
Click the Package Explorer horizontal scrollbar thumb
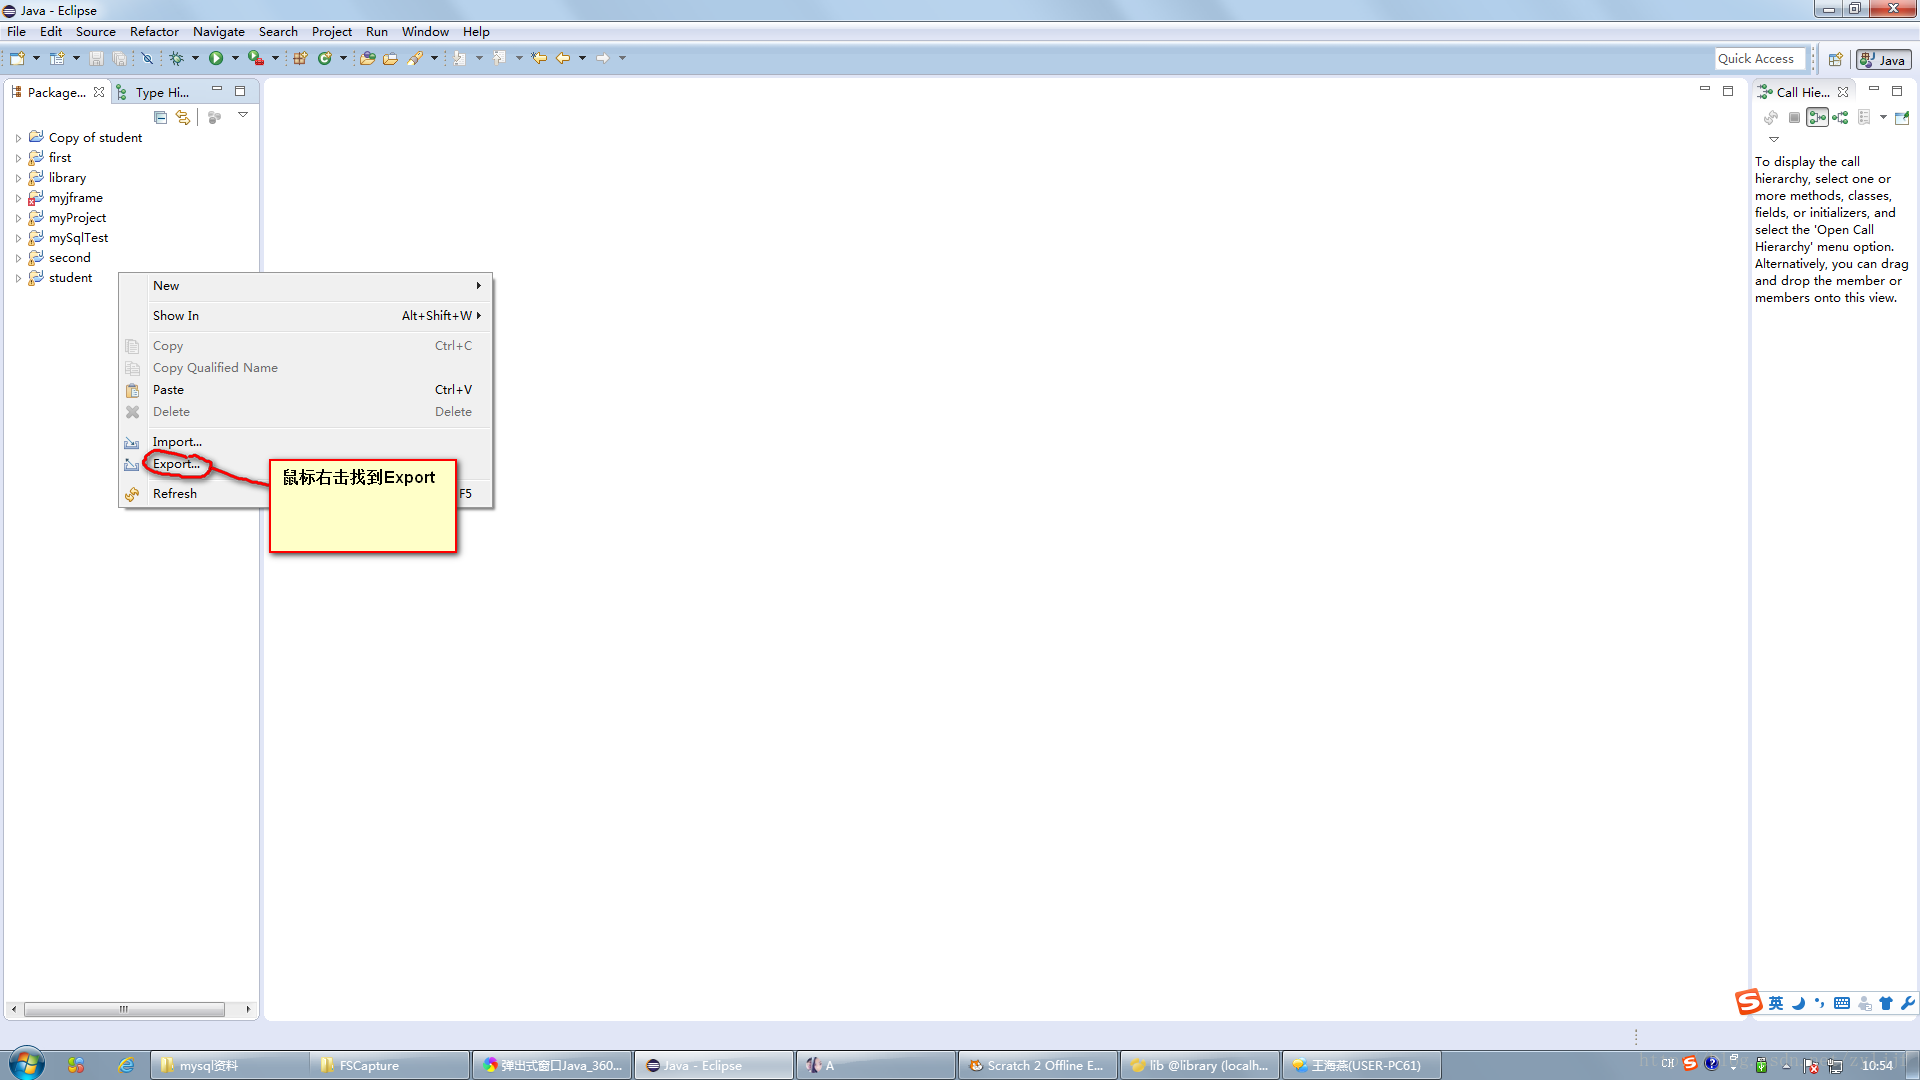124,1009
